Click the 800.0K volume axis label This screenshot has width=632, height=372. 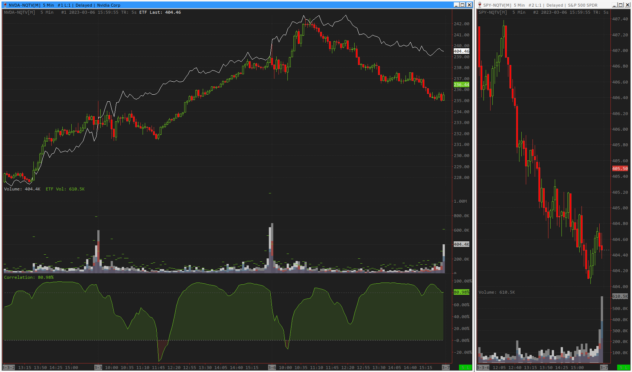coord(462,216)
